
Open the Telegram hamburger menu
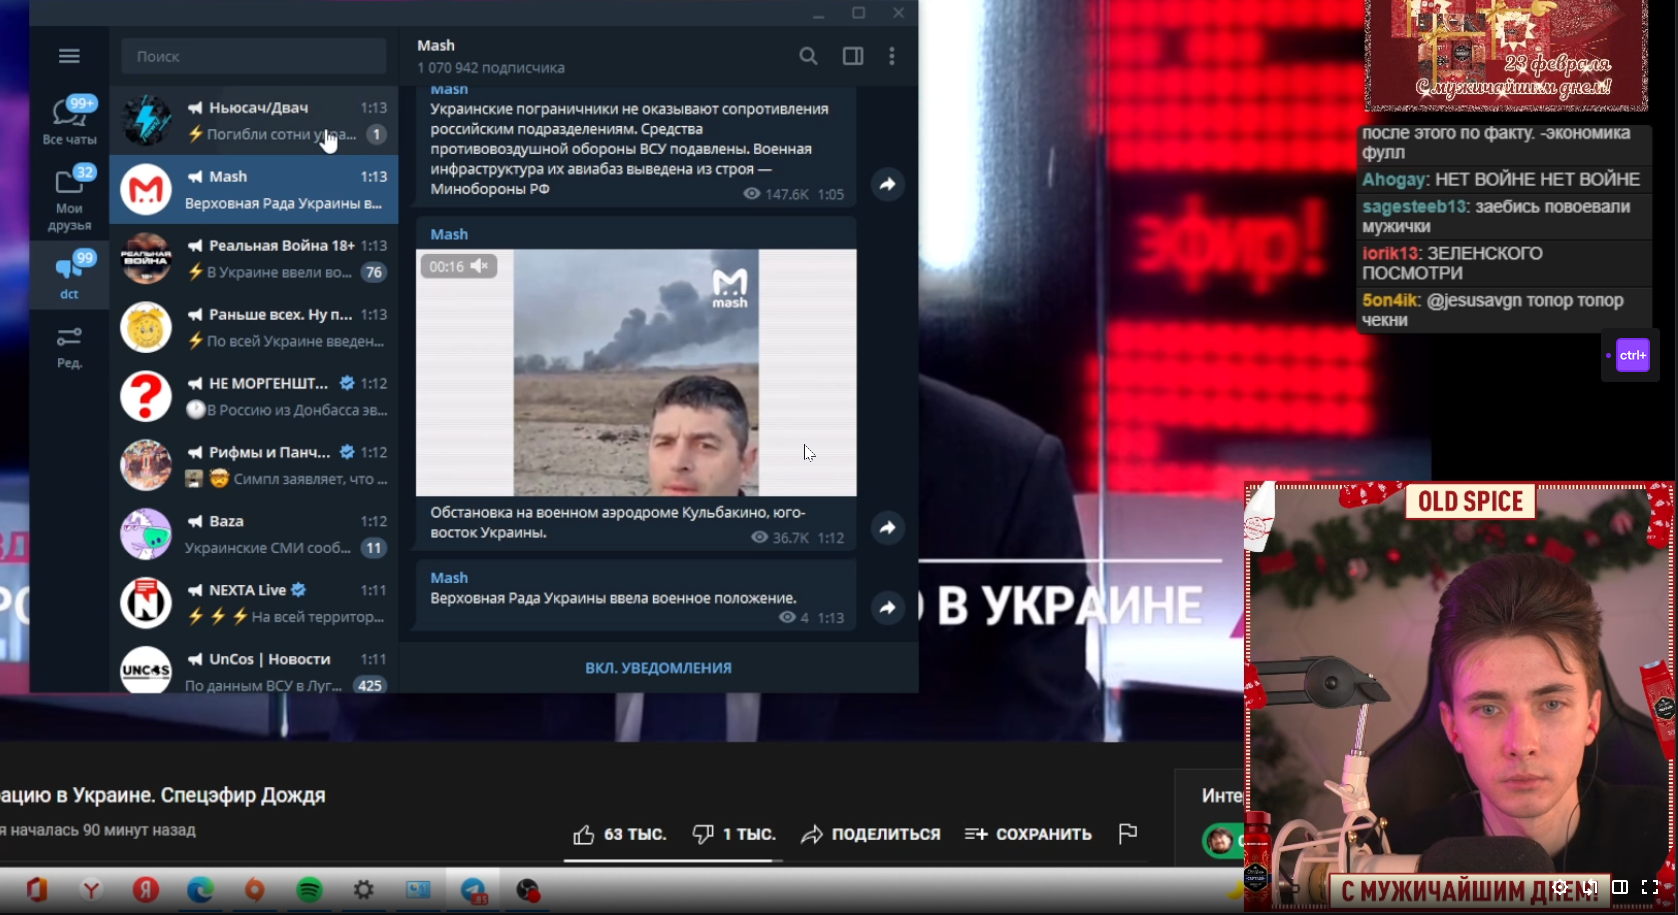[69, 56]
